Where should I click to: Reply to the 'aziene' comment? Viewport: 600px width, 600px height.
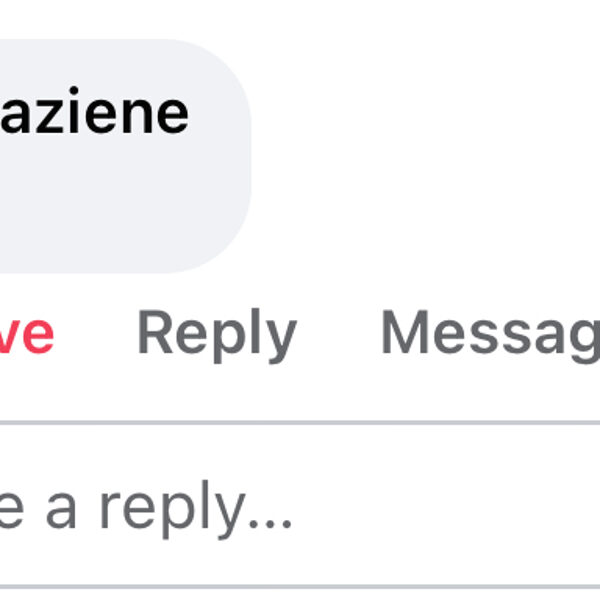pyautogui.click(x=216, y=334)
